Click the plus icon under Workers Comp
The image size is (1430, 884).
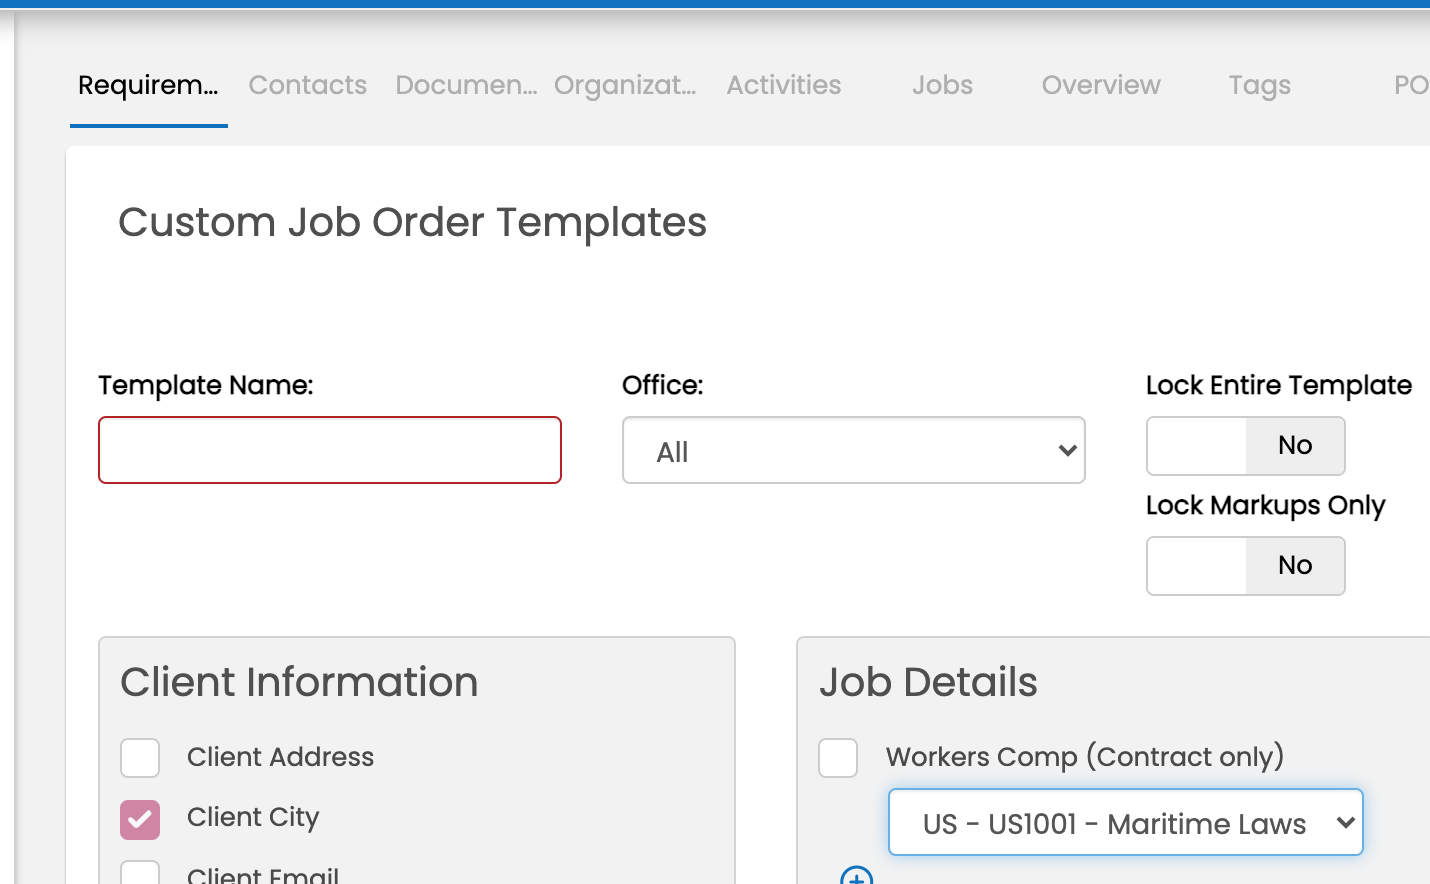point(857,876)
